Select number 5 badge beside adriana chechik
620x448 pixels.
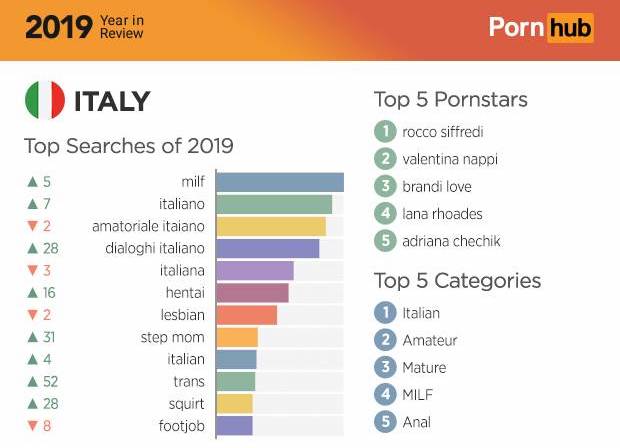pos(384,241)
